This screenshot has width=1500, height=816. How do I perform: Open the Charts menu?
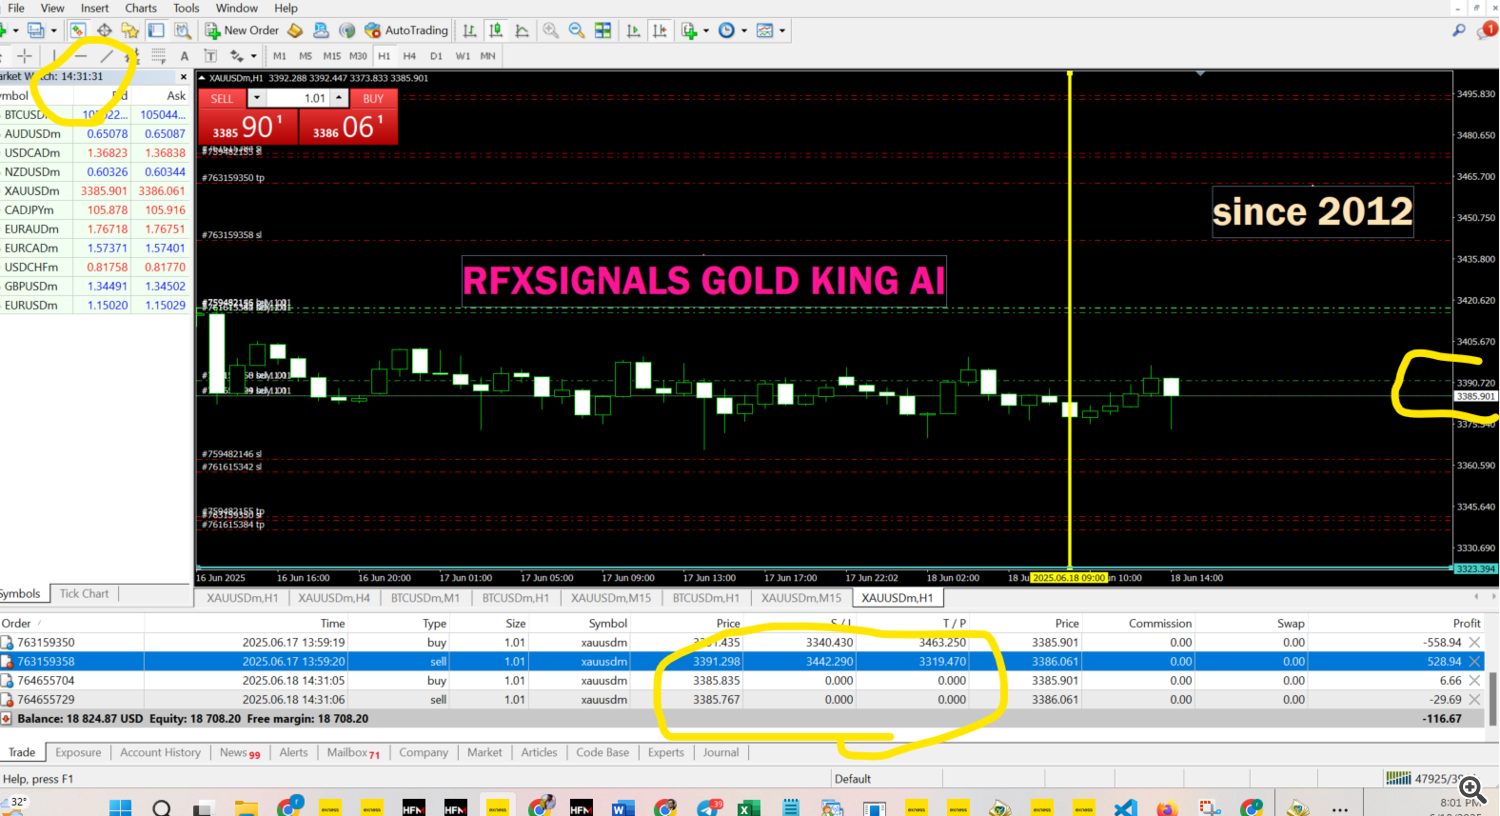(141, 8)
